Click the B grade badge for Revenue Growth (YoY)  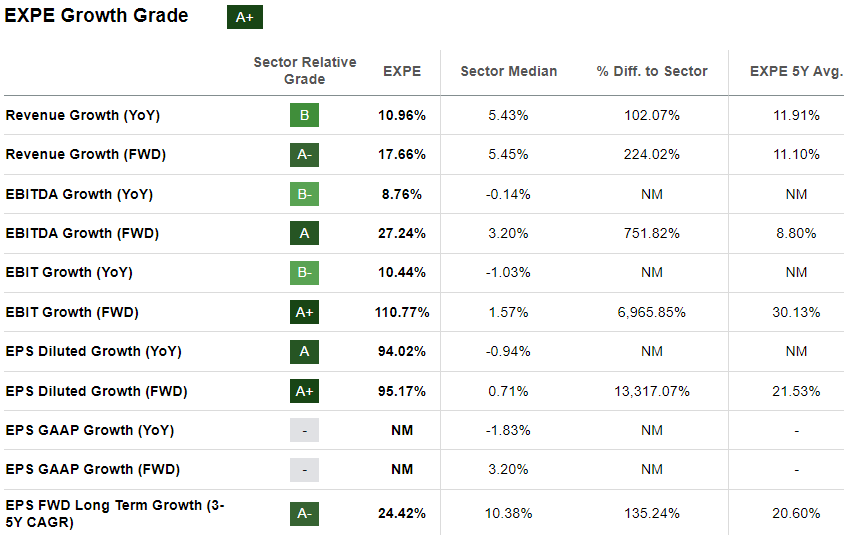click(304, 115)
